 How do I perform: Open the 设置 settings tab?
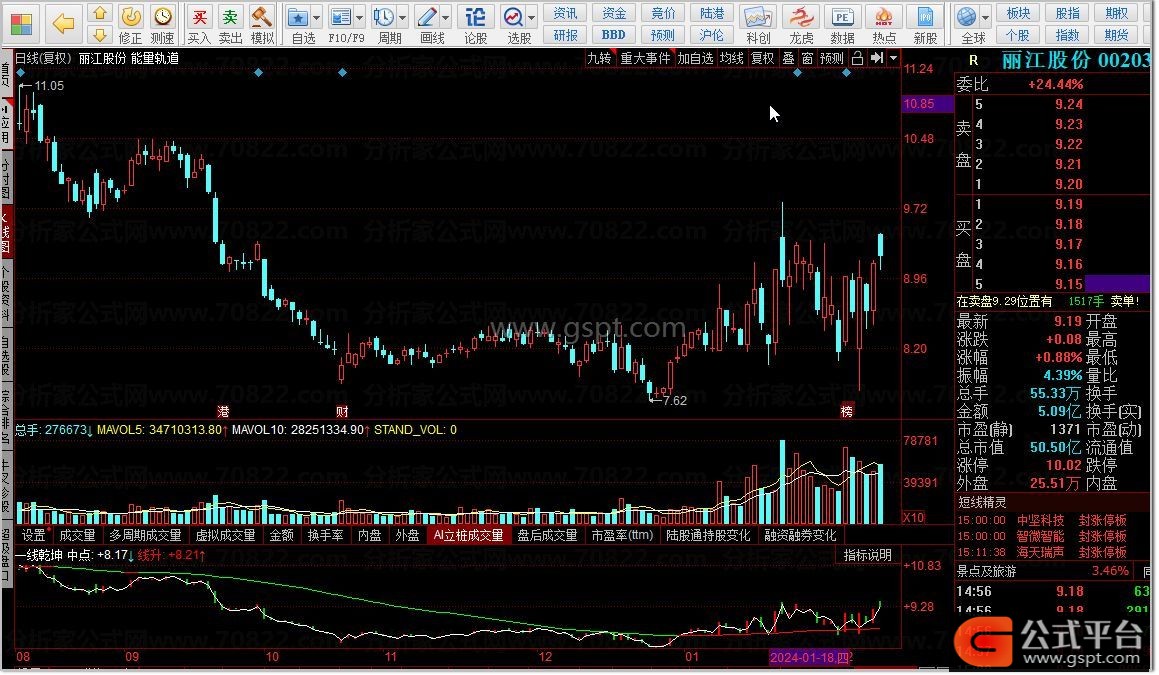point(33,535)
